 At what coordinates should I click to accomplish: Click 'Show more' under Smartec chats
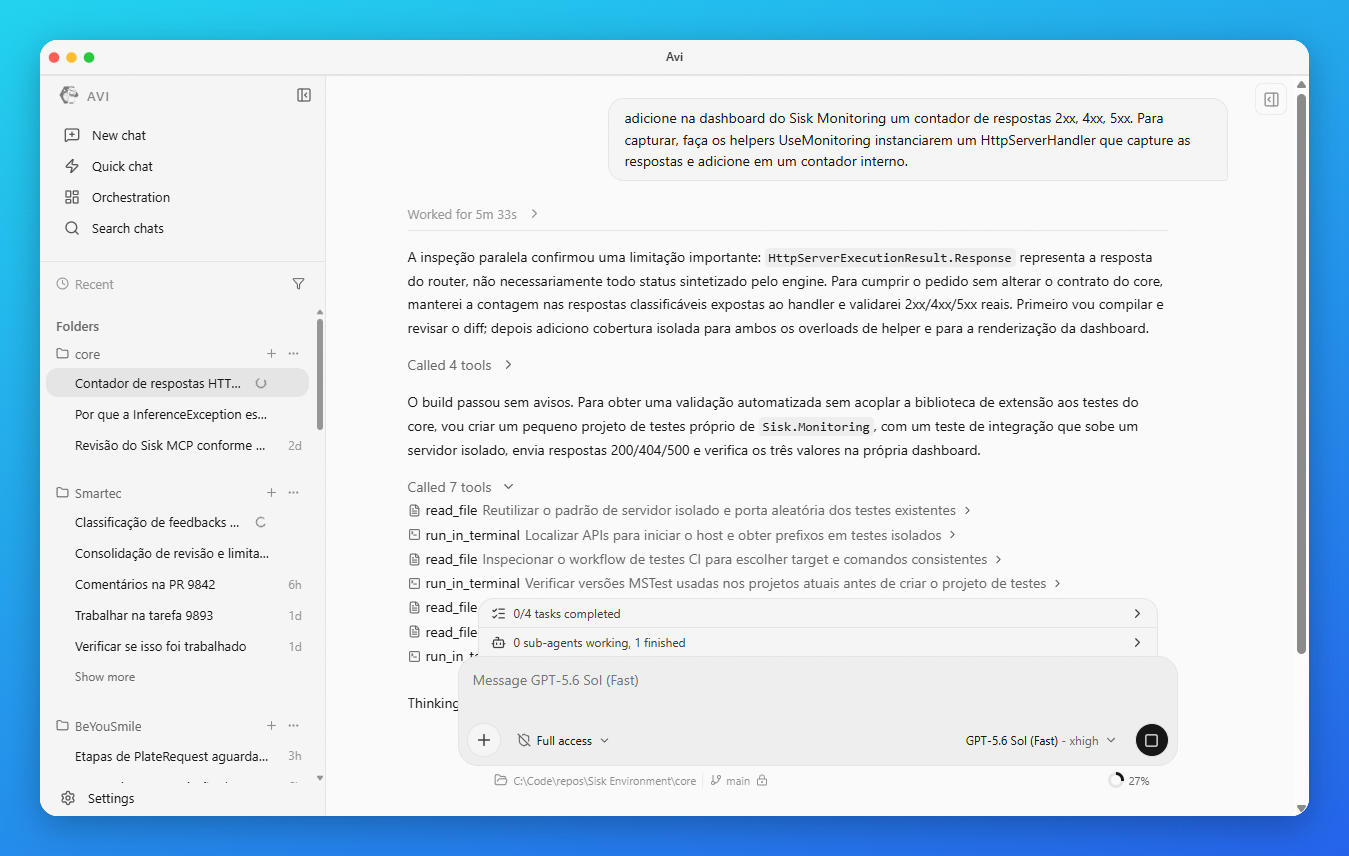click(105, 677)
